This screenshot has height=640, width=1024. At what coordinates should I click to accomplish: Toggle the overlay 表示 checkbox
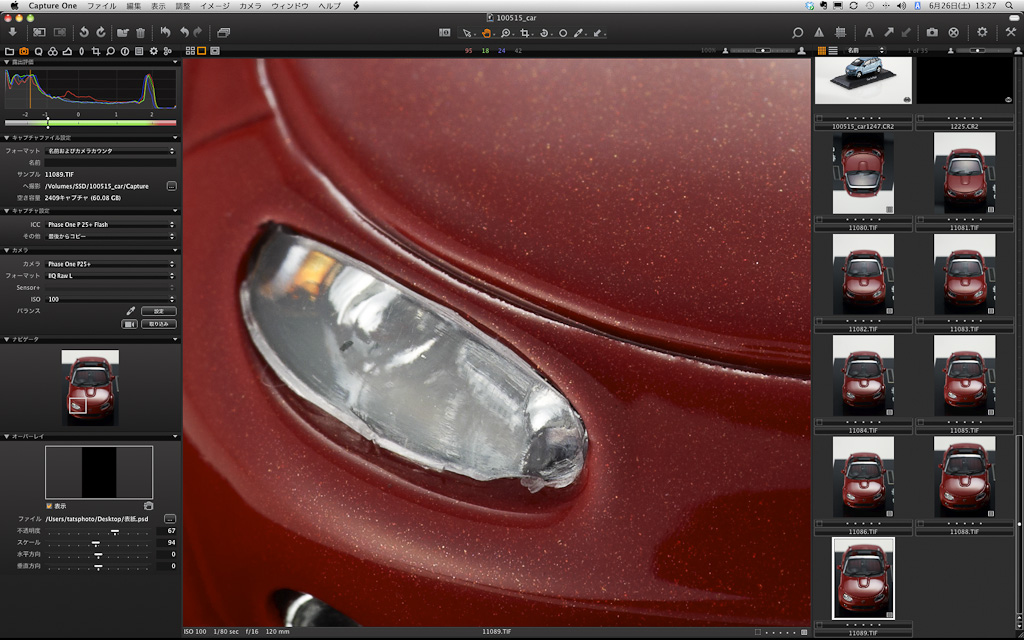coord(49,506)
